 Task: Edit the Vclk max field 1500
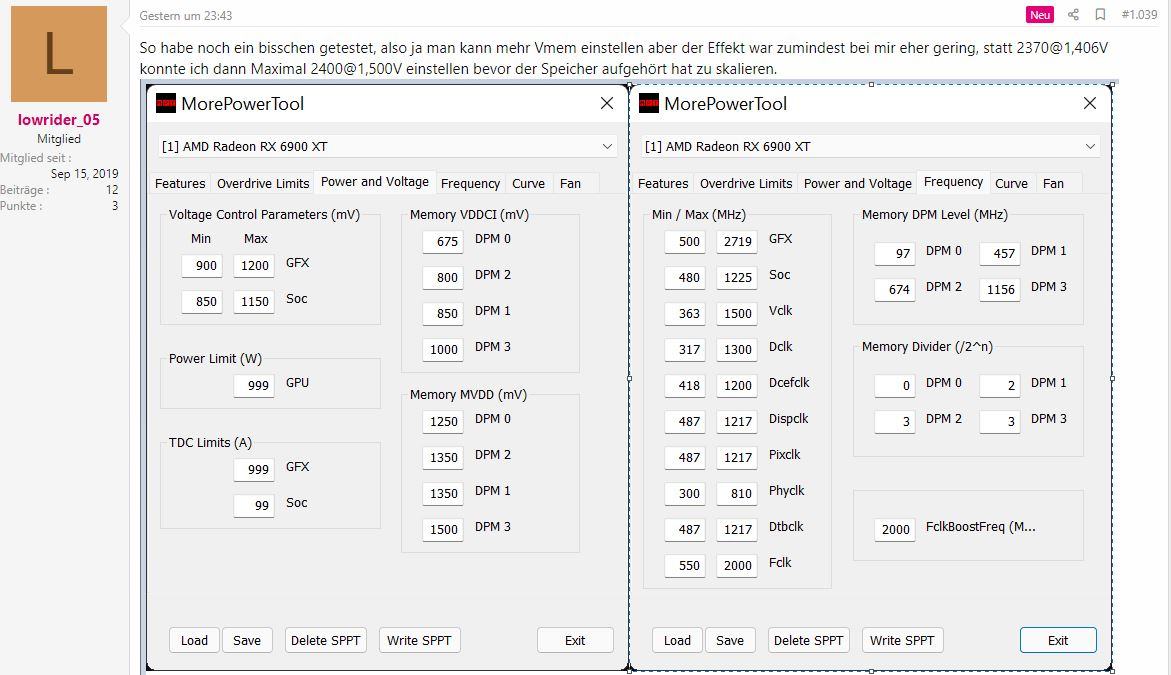tap(737, 314)
